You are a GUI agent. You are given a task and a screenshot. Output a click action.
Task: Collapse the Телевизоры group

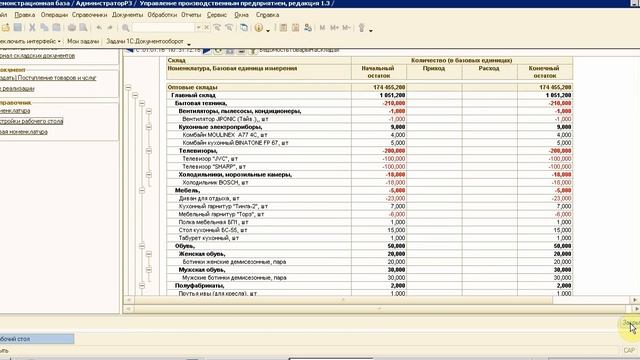coord(149,151)
